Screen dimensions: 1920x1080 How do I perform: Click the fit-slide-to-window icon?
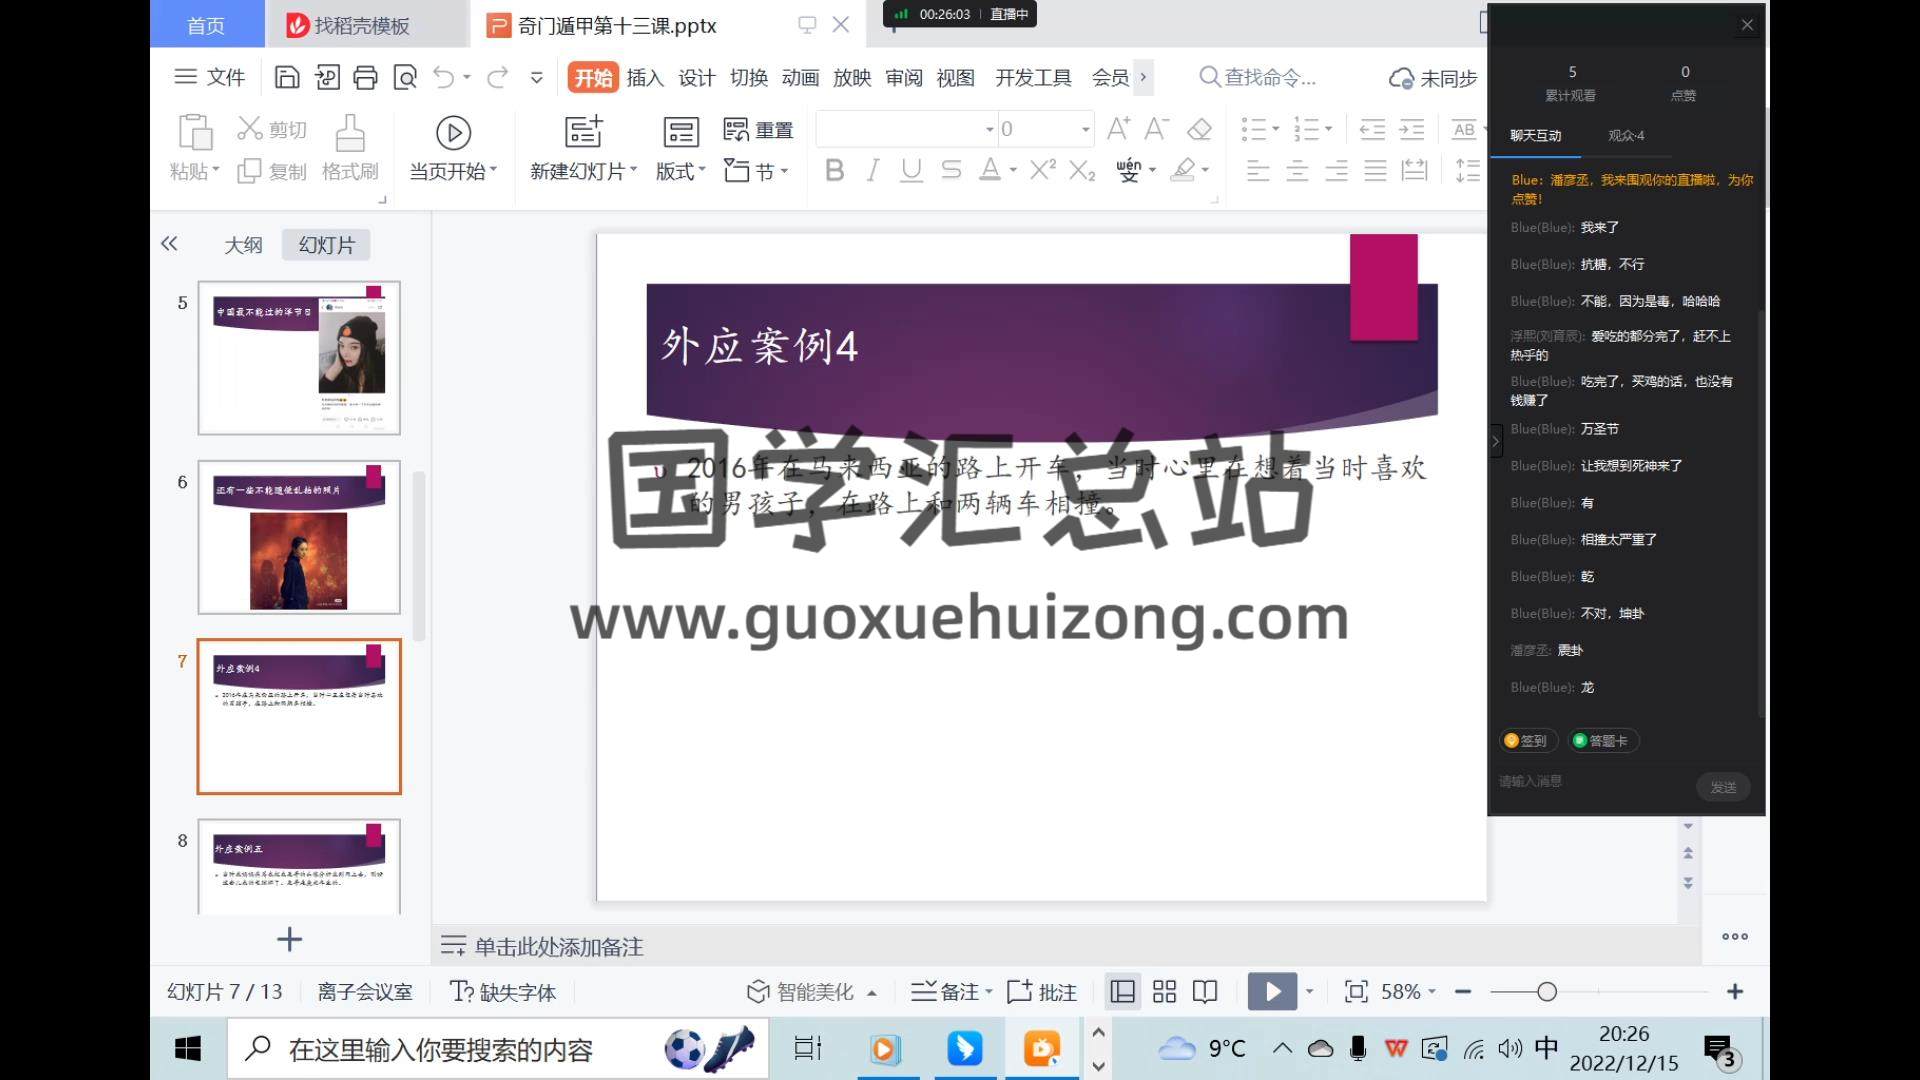coord(1356,992)
